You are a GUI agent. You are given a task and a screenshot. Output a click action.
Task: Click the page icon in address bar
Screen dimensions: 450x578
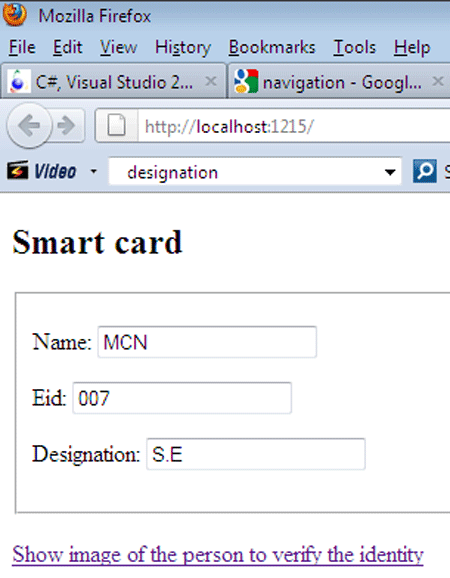pyautogui.click(x=116, y=125)
